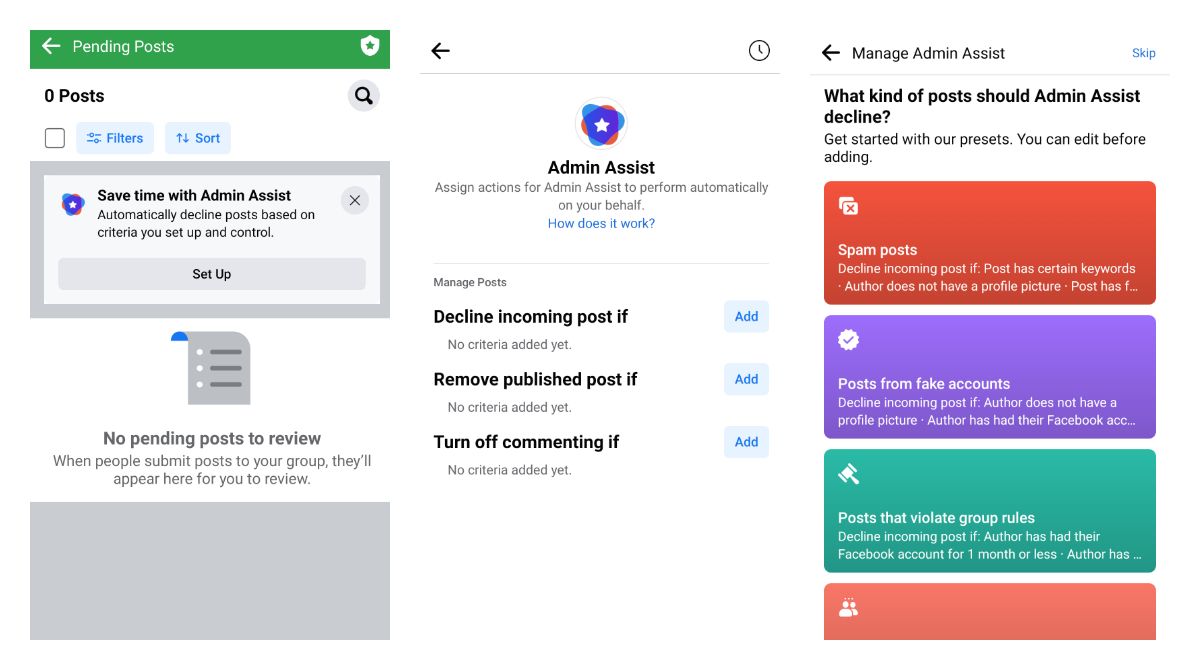Go back from the Admin Assist screen
The width and height of the screenshot is (1200, 670).
(x=440, y=51)
